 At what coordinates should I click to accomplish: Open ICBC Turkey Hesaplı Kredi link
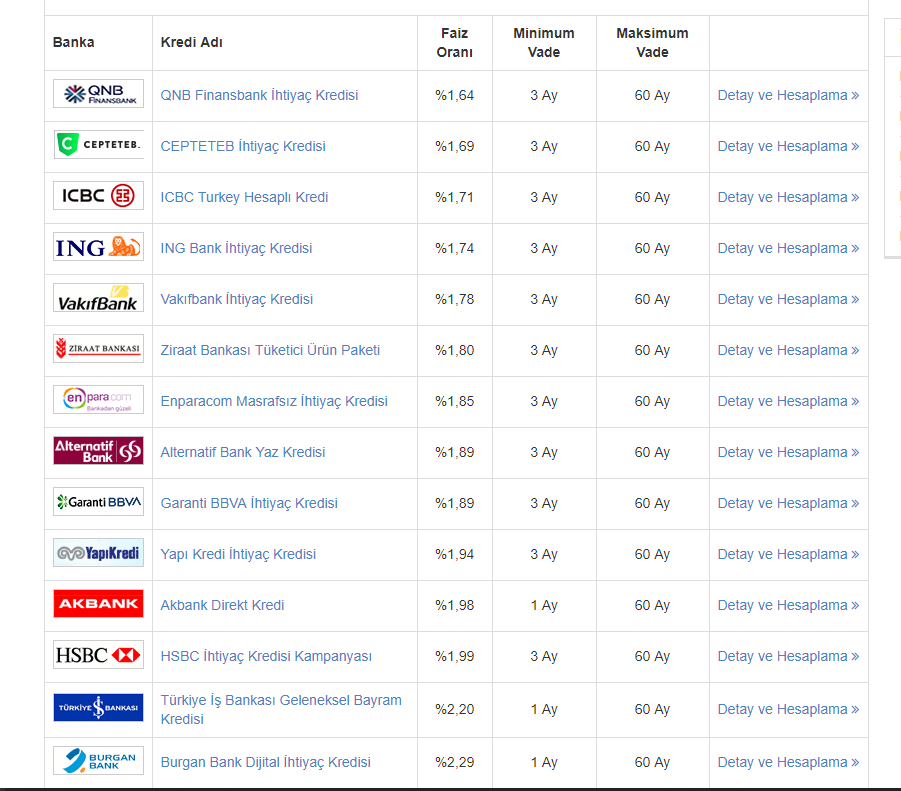[x=244, y=197]
